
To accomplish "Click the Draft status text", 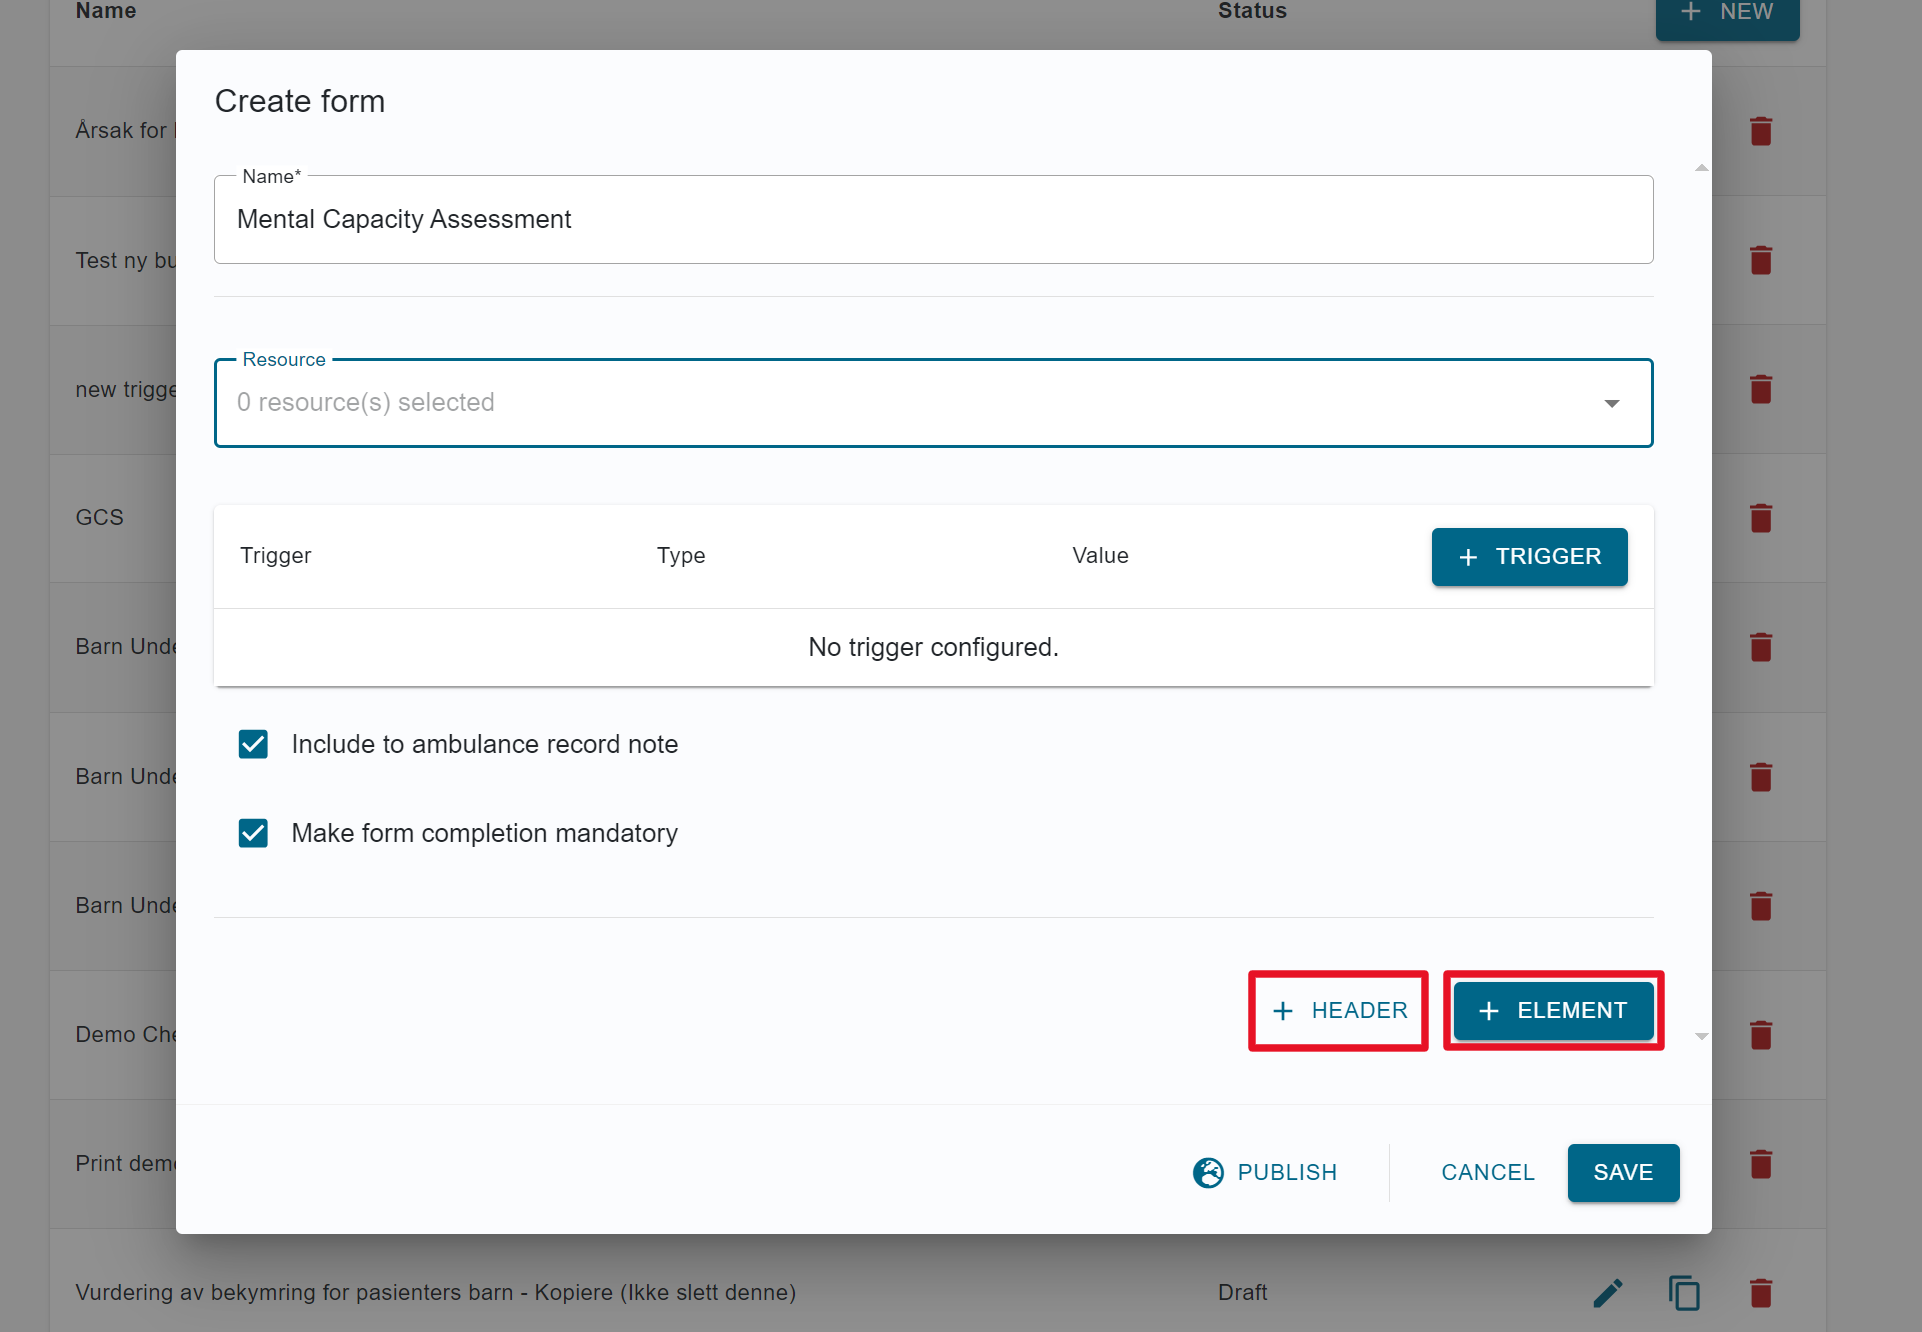I will point(1242,1293).
